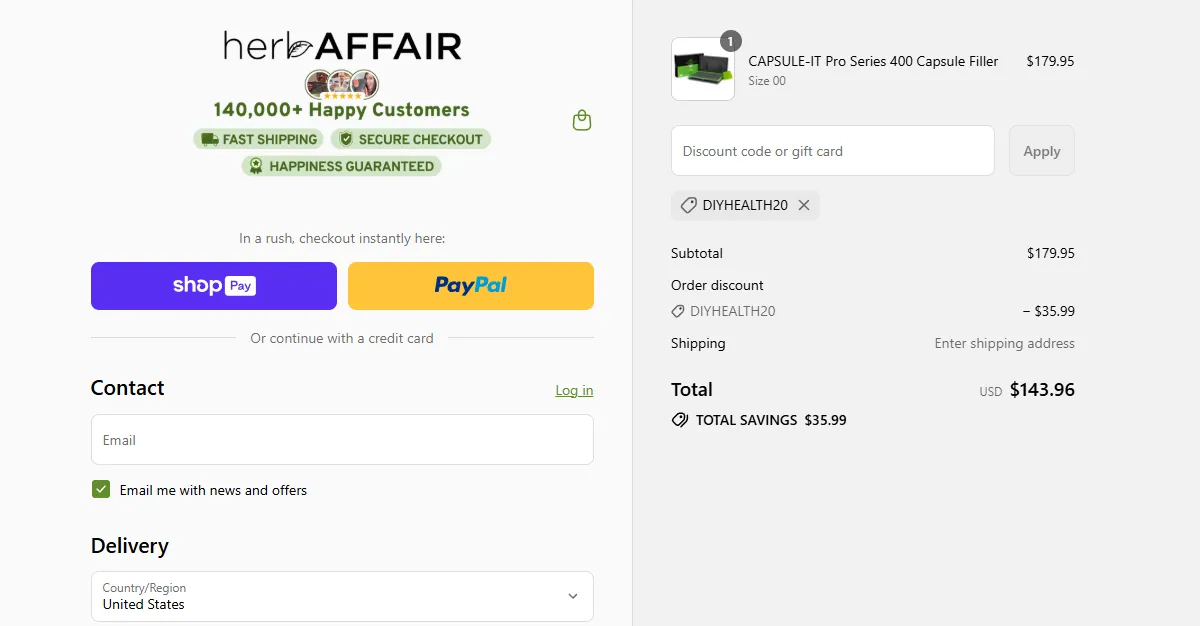Open the cart via the bag icon
1200x626 pixels.
coord(581,119)
